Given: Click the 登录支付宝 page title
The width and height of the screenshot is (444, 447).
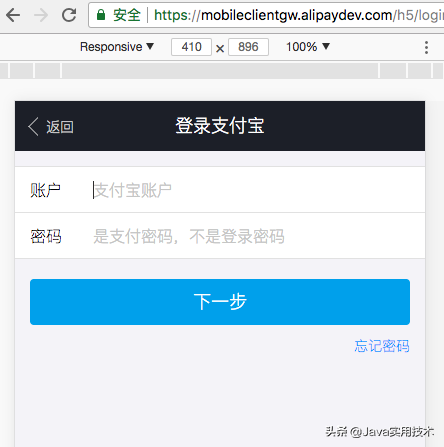Looking at the screenshot, I should pyautogui.click(x=220, y=126).
